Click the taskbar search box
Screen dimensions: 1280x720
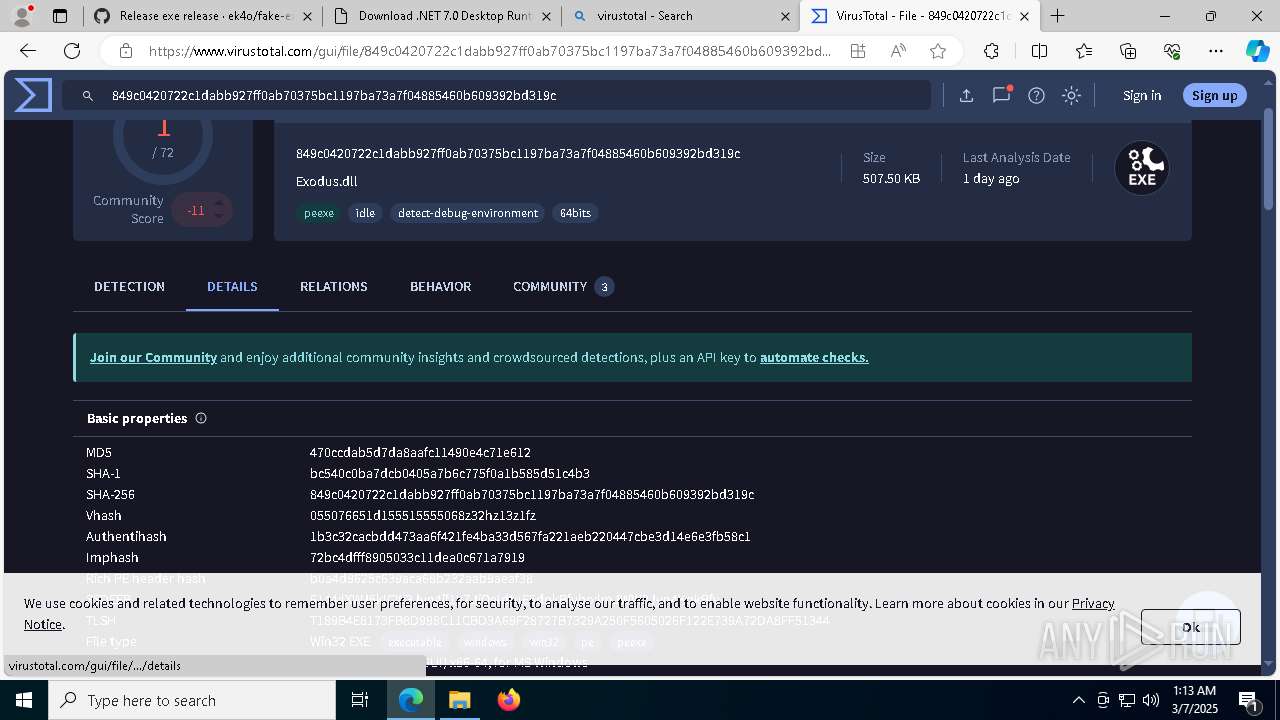coord(191,700)
